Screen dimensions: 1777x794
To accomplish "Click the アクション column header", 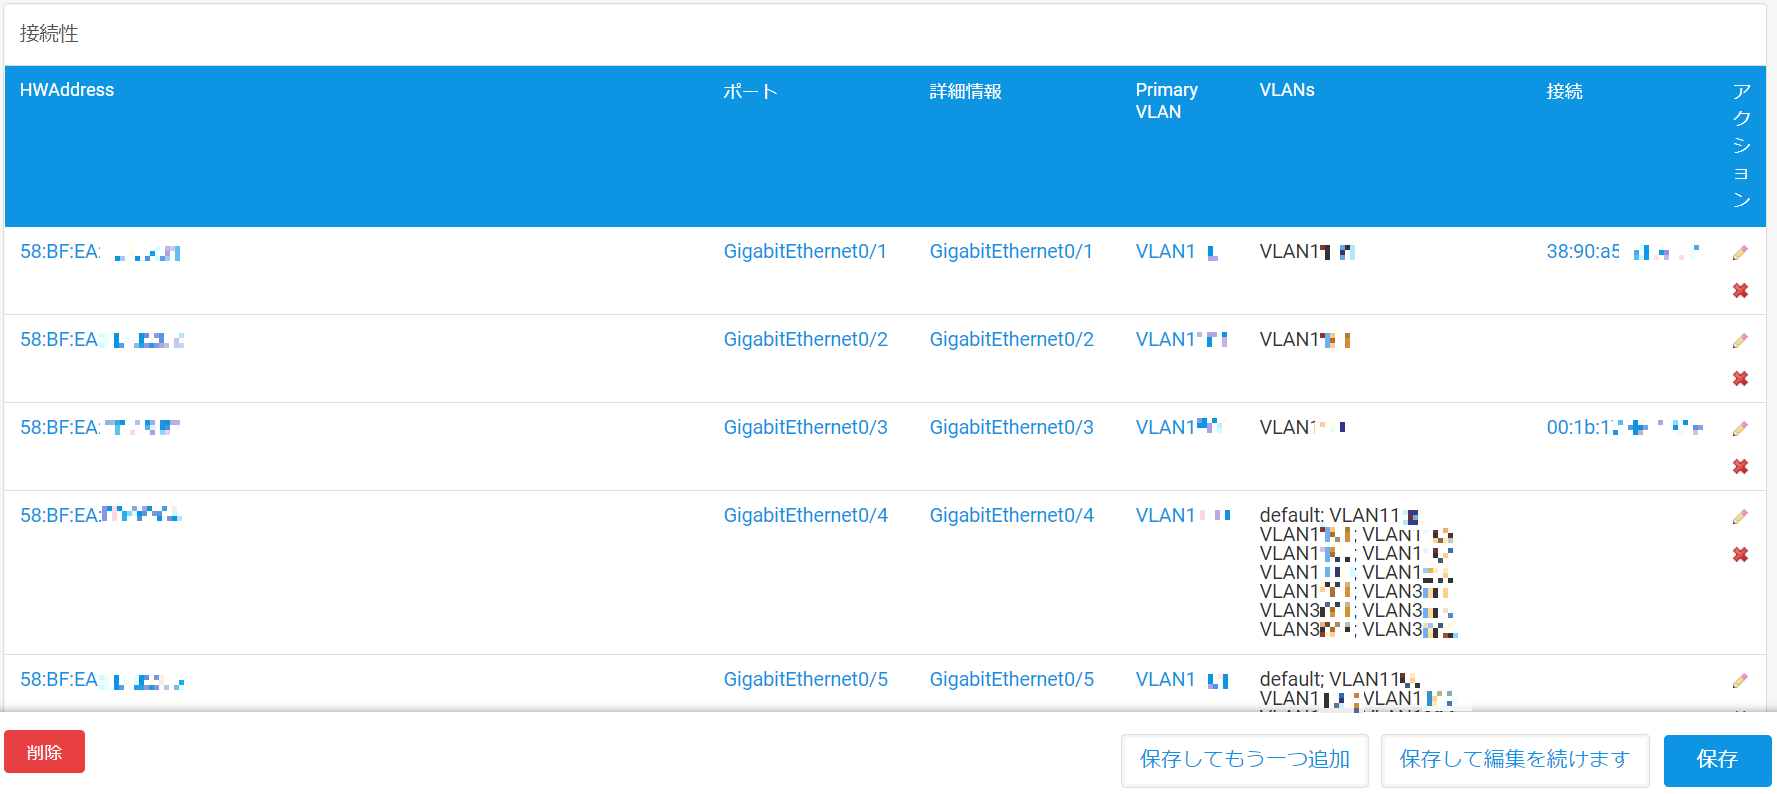I will 1742,145.
